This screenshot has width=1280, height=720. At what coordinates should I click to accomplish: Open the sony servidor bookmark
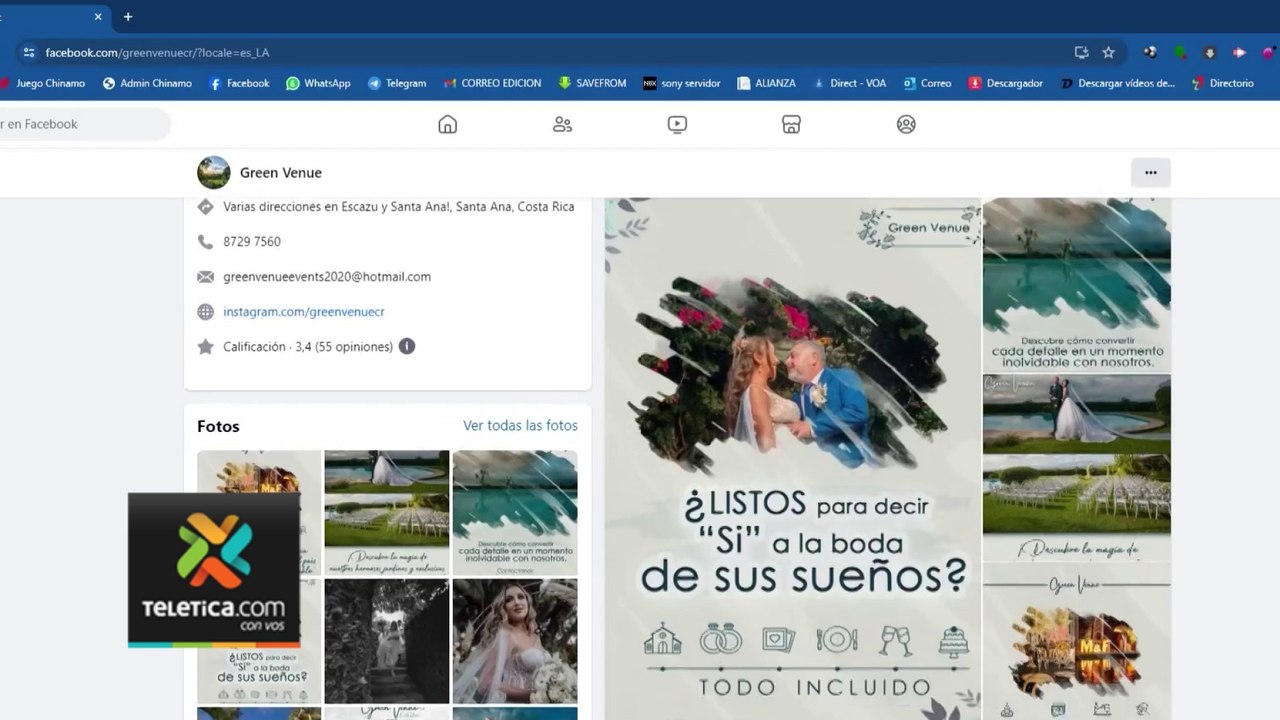682,84
